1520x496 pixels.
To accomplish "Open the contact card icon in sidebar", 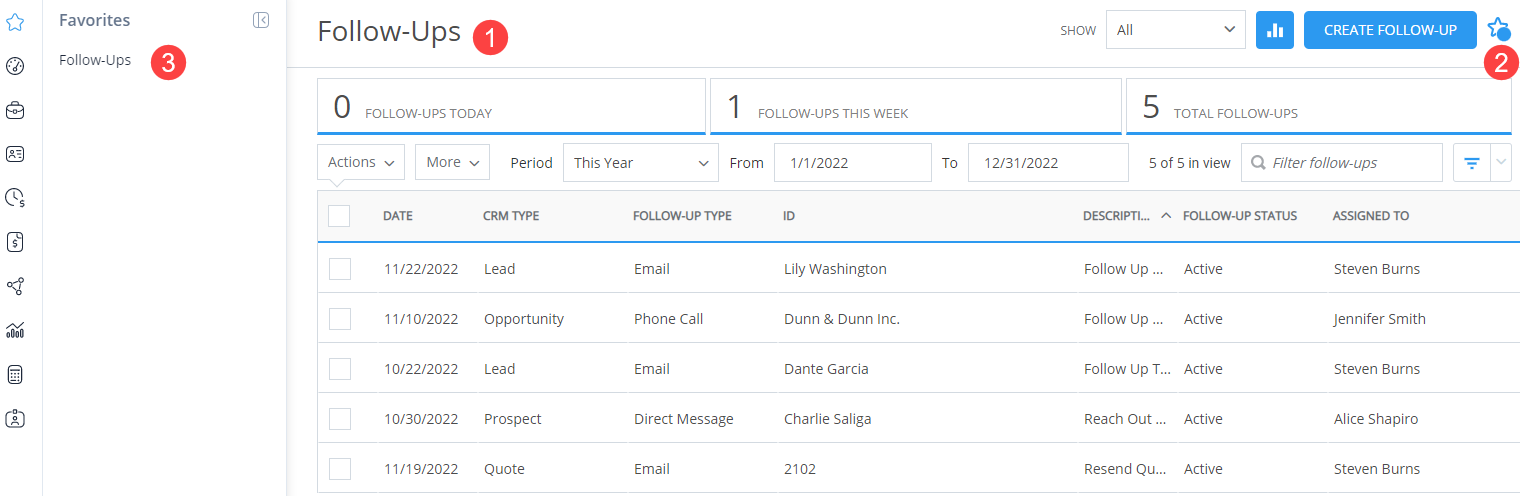I will [x=15, y=154].
